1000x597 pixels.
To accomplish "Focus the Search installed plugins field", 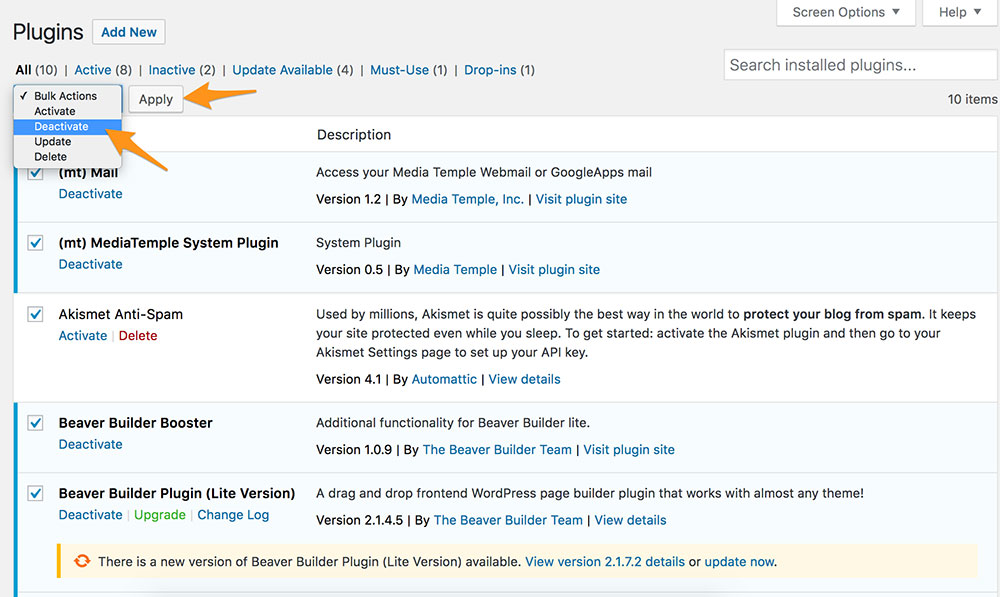I will point(859,66).
